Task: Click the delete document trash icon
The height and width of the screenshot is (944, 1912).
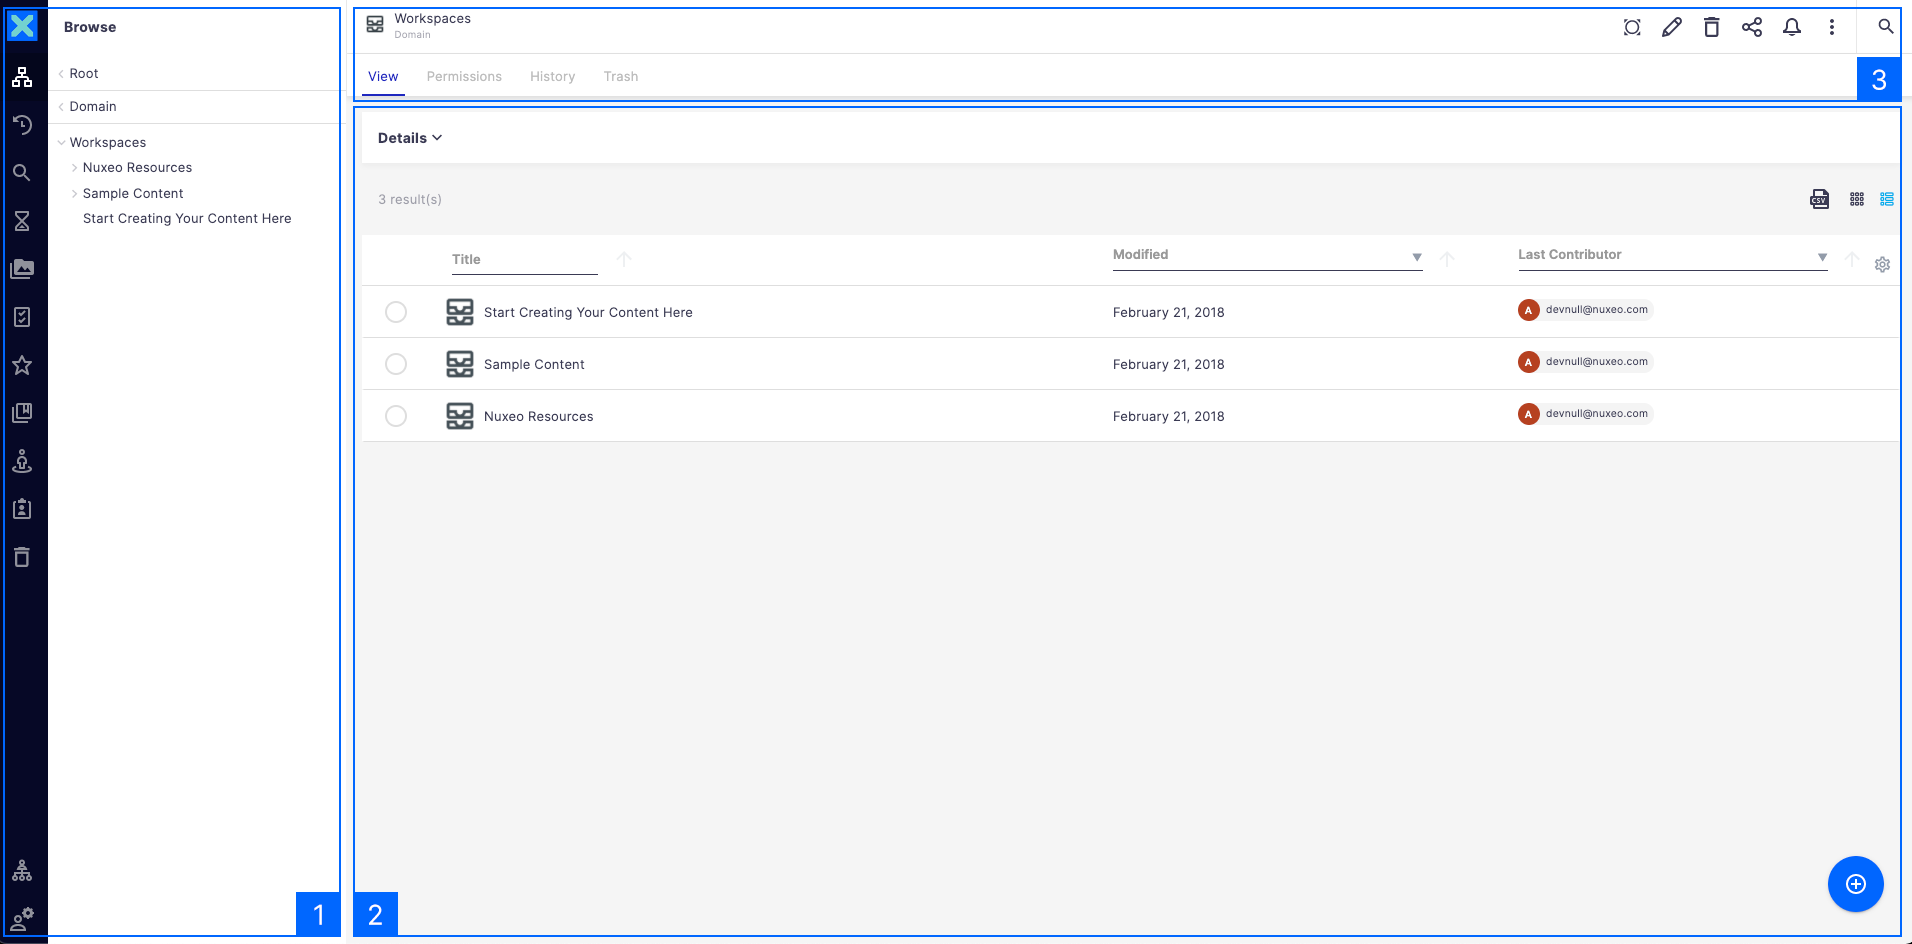Action: (x=1712, y=27)
